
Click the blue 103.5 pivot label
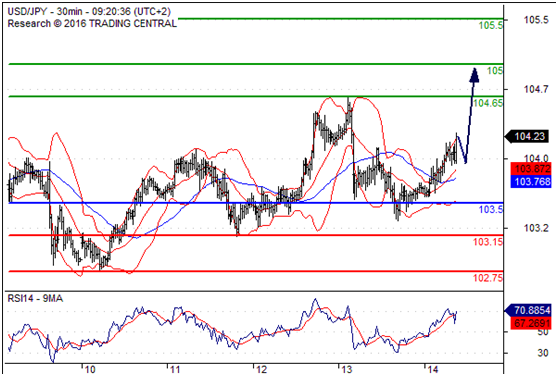click(491, 210)
